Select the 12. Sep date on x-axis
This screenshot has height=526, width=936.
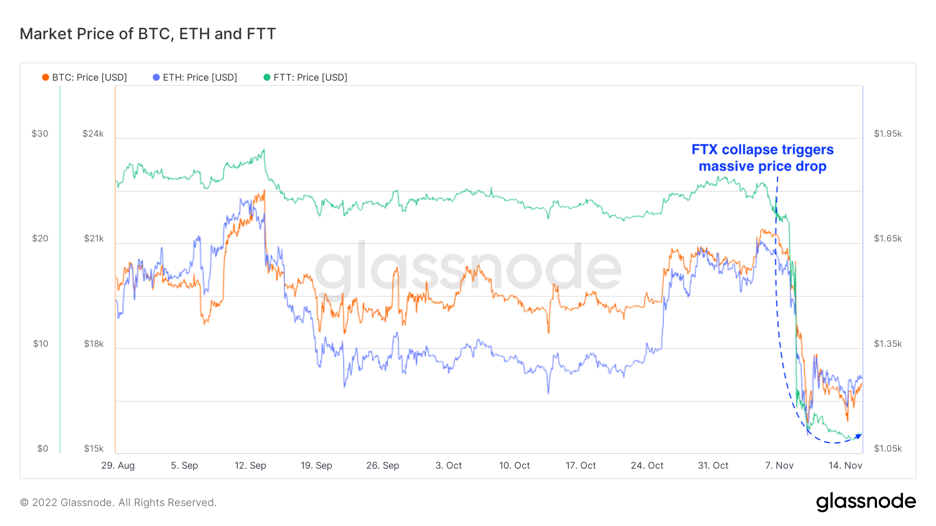[x=250, y=465]
